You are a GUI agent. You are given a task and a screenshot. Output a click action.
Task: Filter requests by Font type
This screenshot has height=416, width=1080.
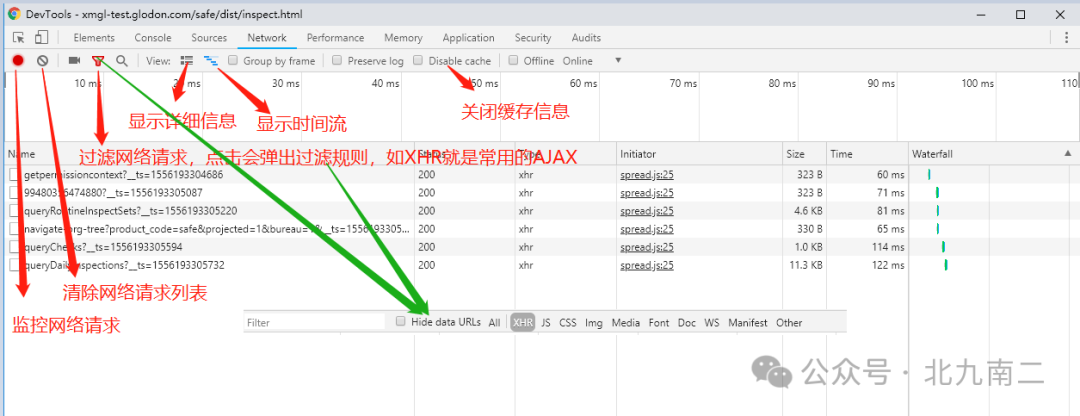point(658,322)
